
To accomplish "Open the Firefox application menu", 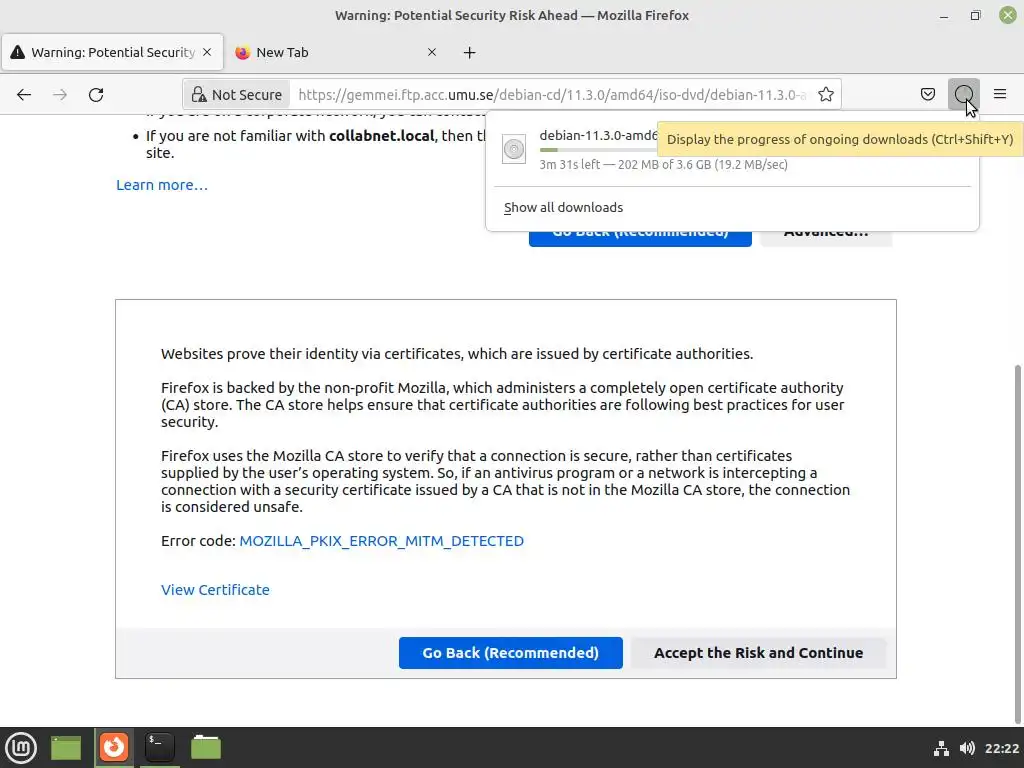I will (x=1000, y=94).
